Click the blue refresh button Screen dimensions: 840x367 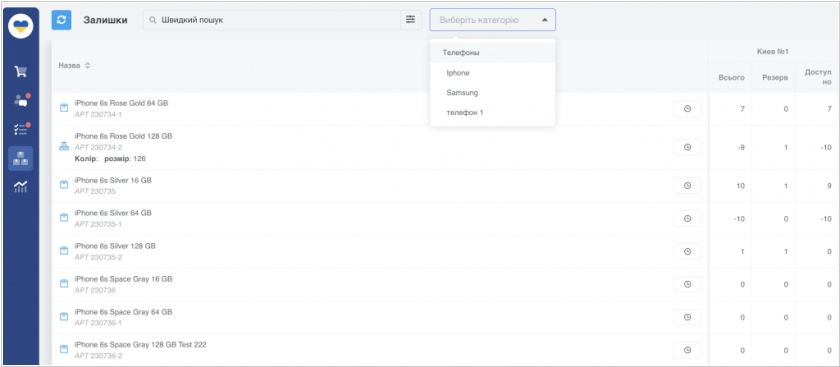[62, 20]
